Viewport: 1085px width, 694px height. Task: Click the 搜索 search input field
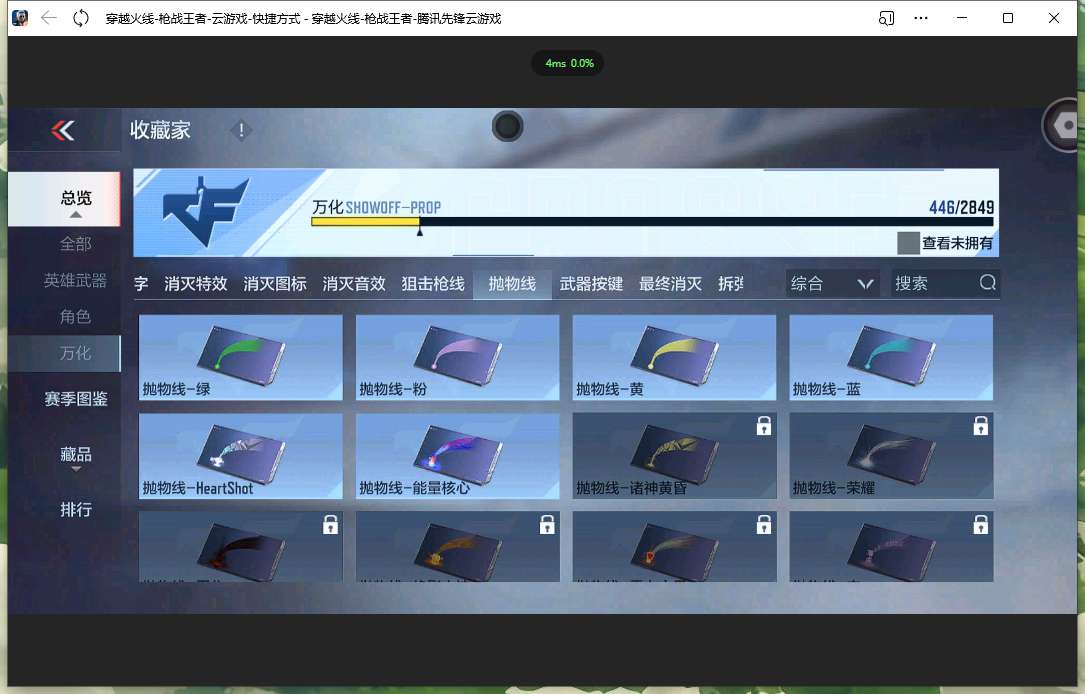[x=945, y=284]
